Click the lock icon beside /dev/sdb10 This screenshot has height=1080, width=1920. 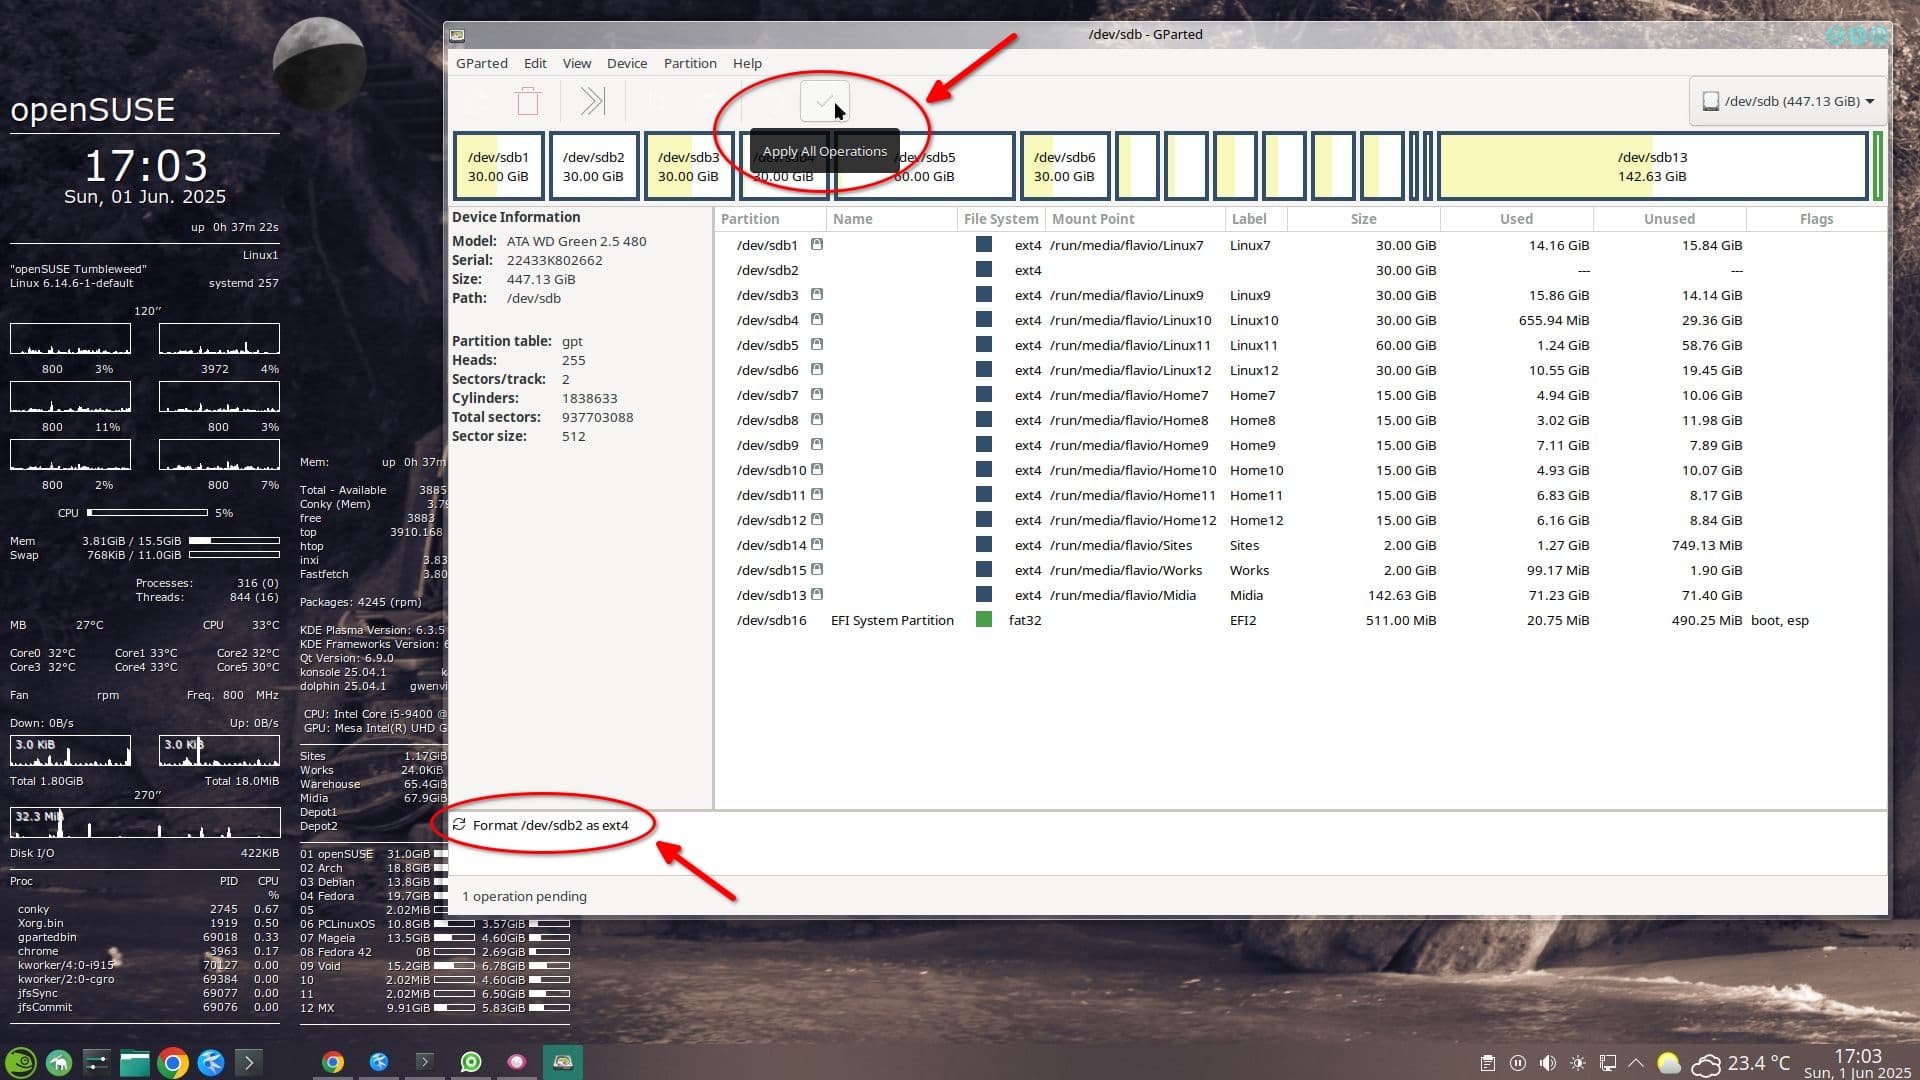coord(817,469)
